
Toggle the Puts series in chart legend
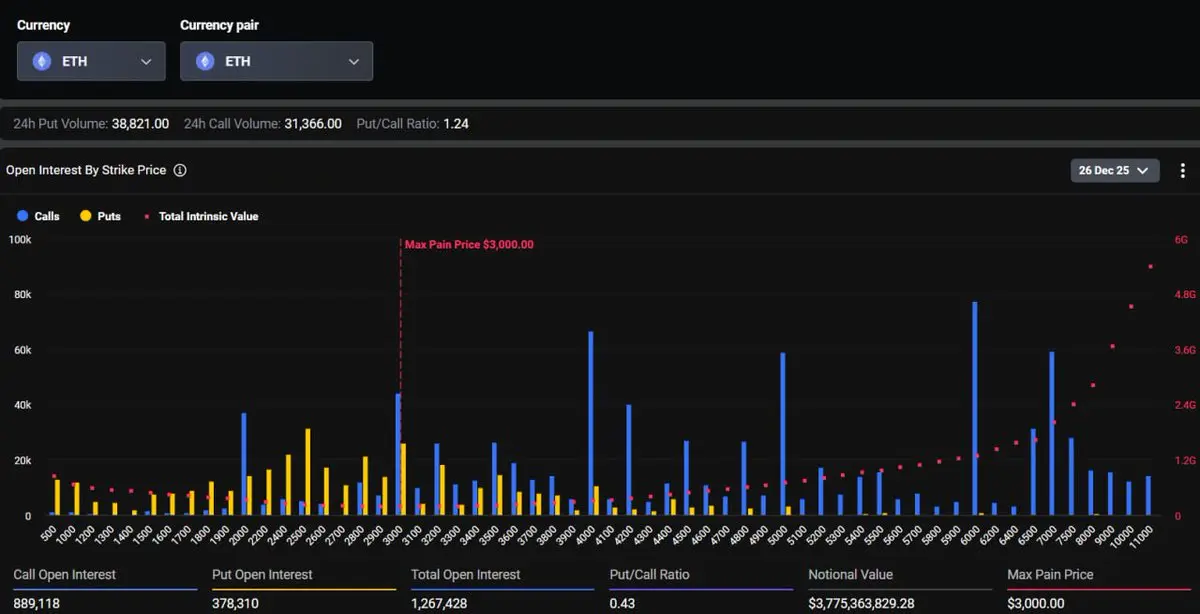click(x=100, y=216)
